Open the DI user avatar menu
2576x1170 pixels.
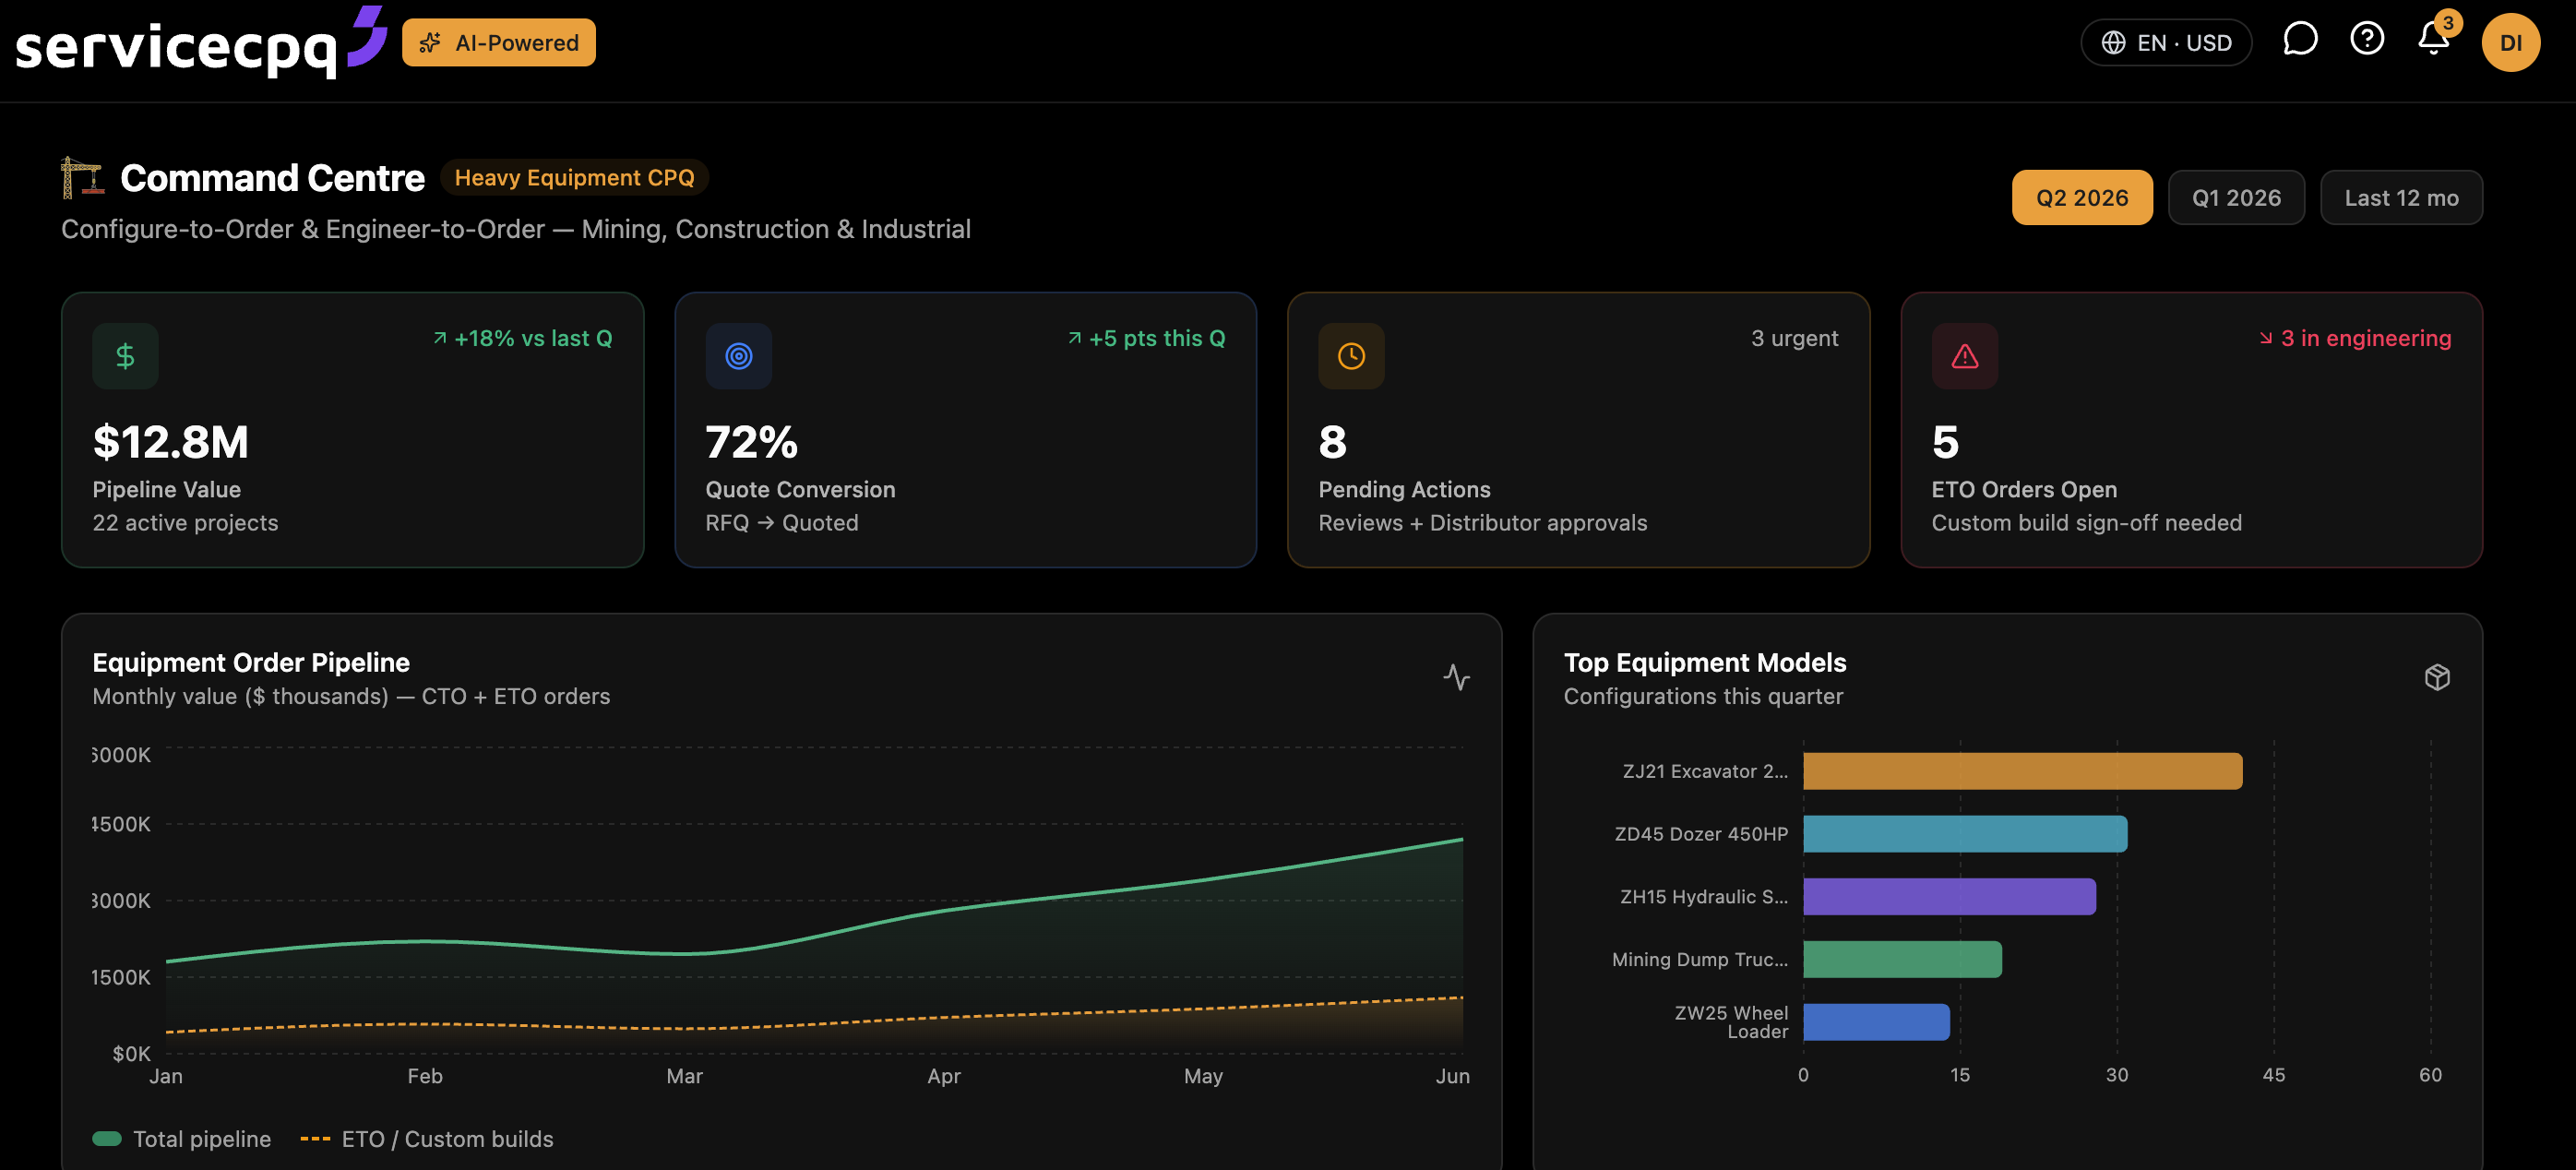click(x=2510, y=42)
